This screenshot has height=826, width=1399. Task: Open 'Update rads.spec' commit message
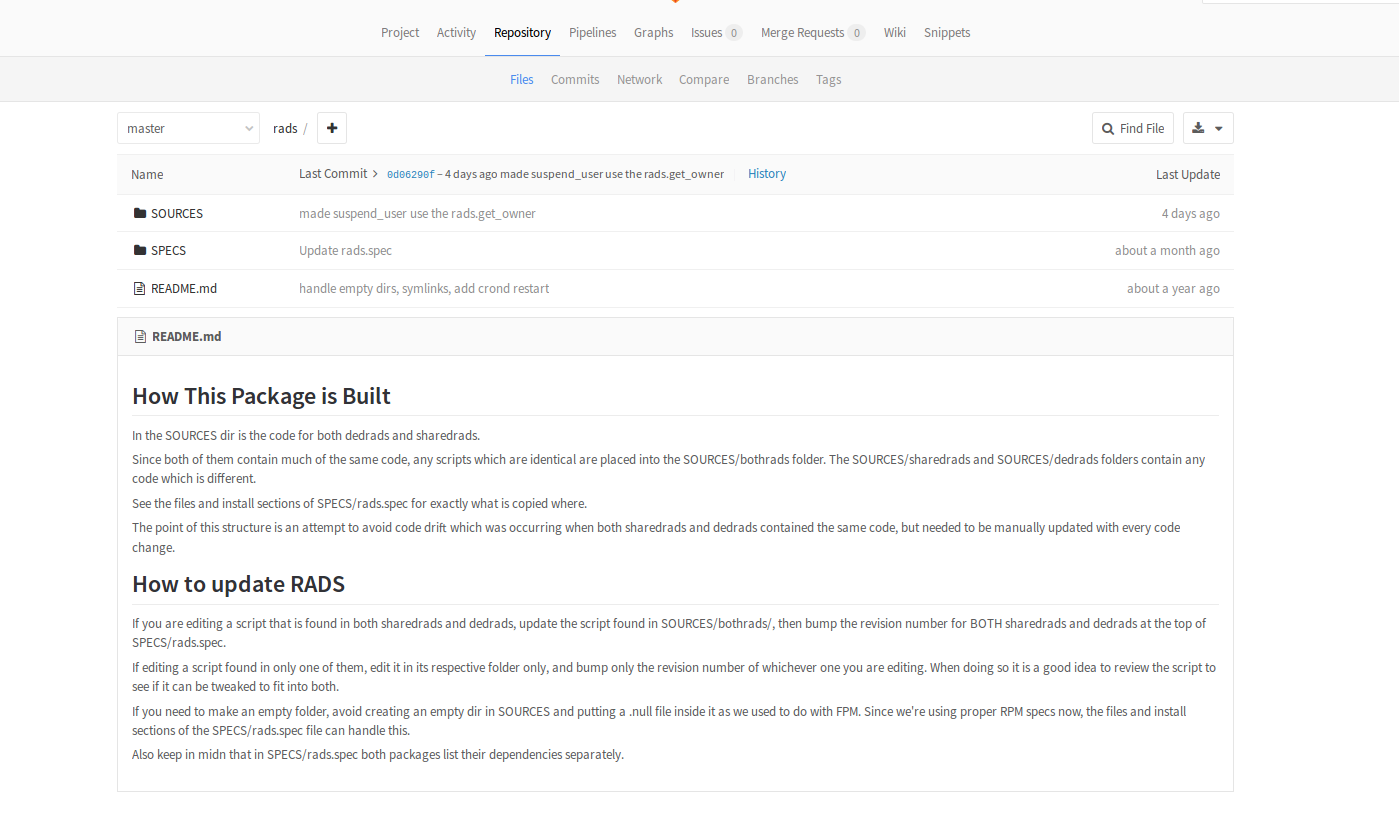tap(346, 250)
